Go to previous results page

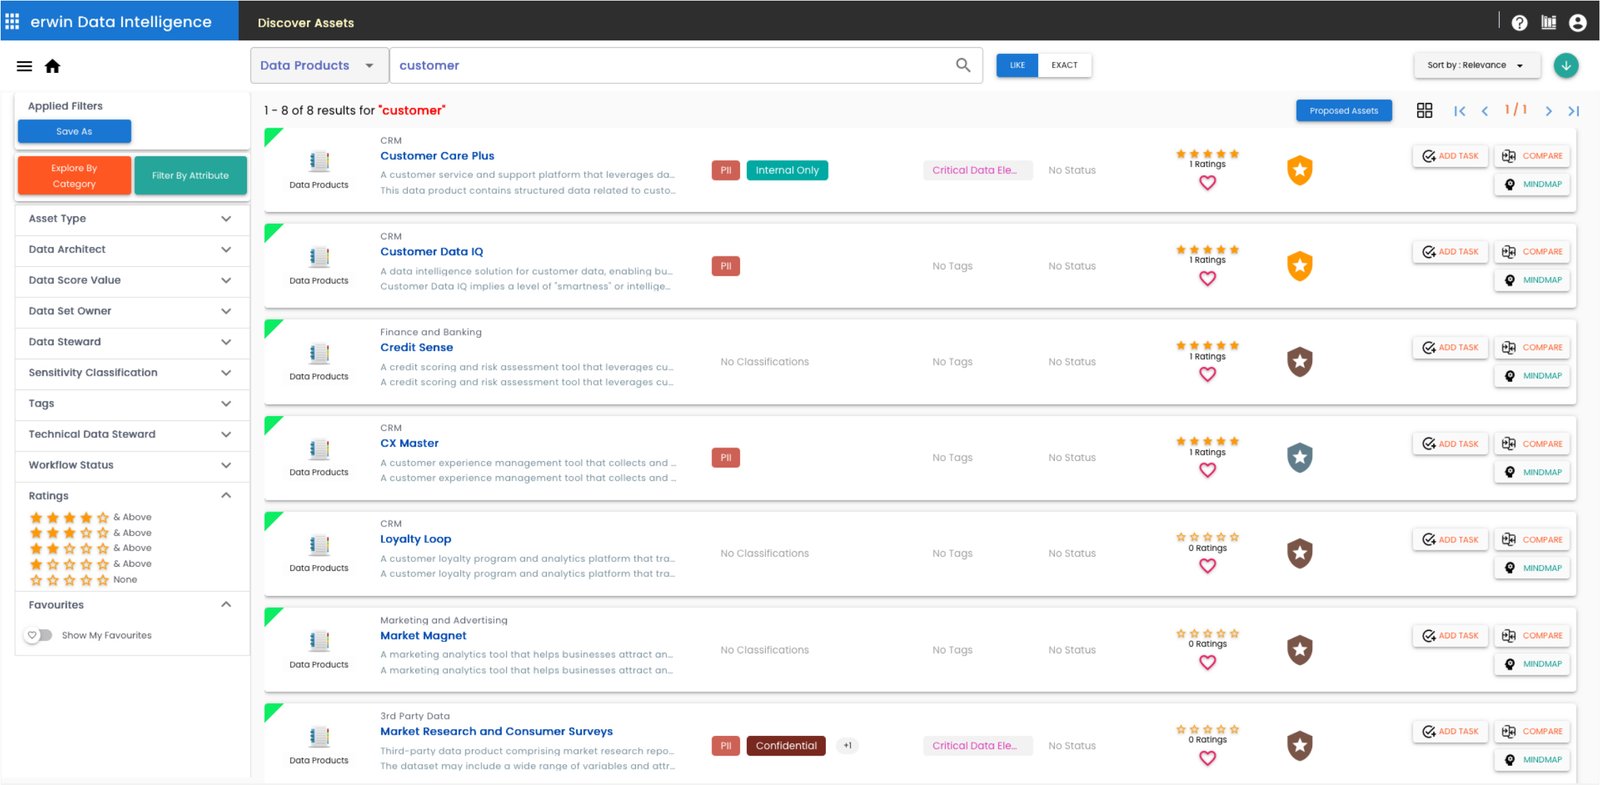[1485, 111]
